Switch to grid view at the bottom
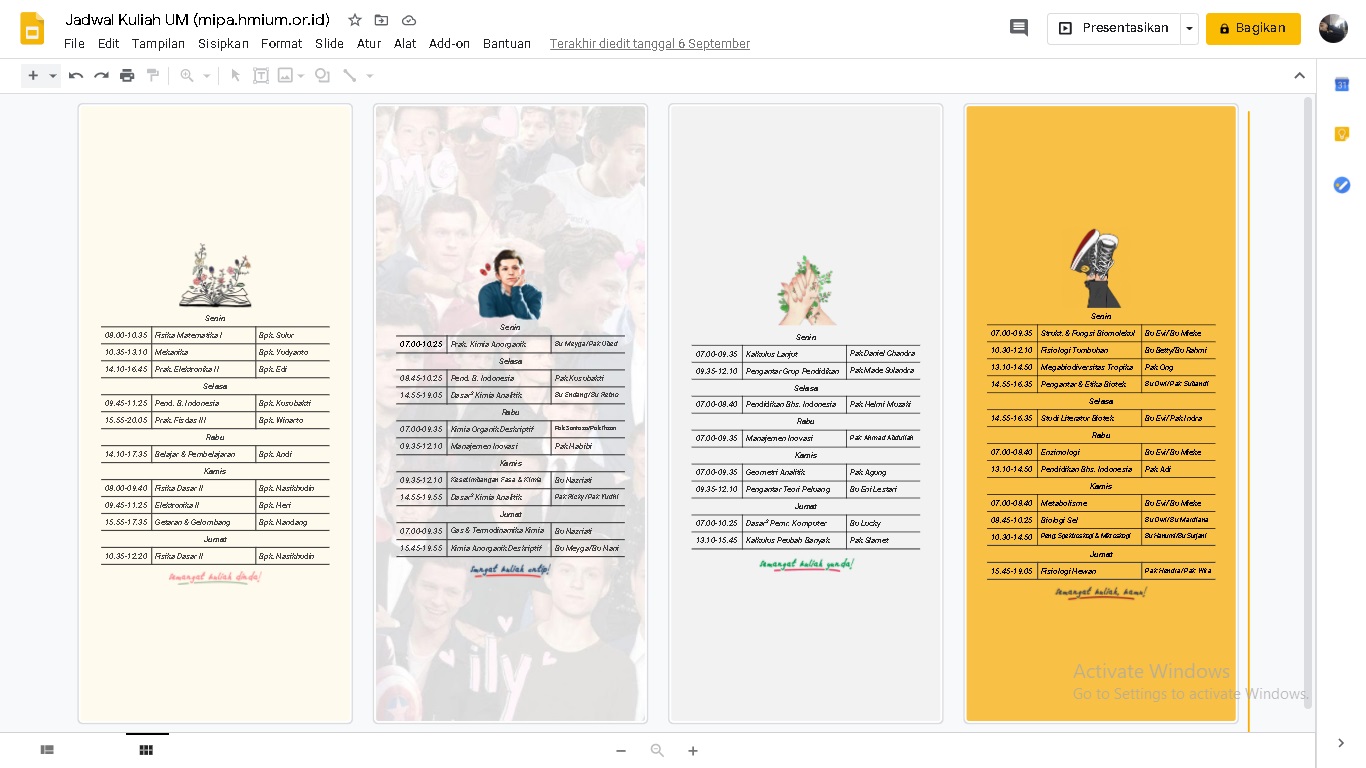 146,750
